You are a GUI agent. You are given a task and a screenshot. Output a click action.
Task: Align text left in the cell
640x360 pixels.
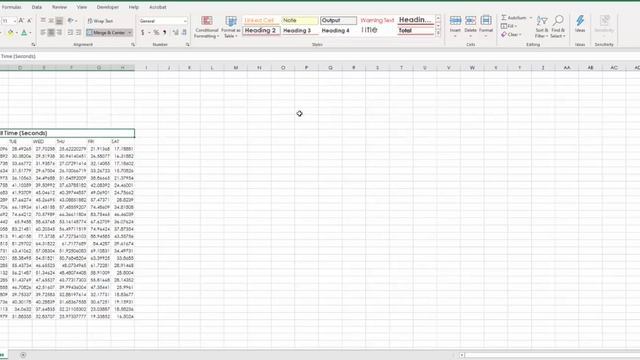click(x=43, y=32)
